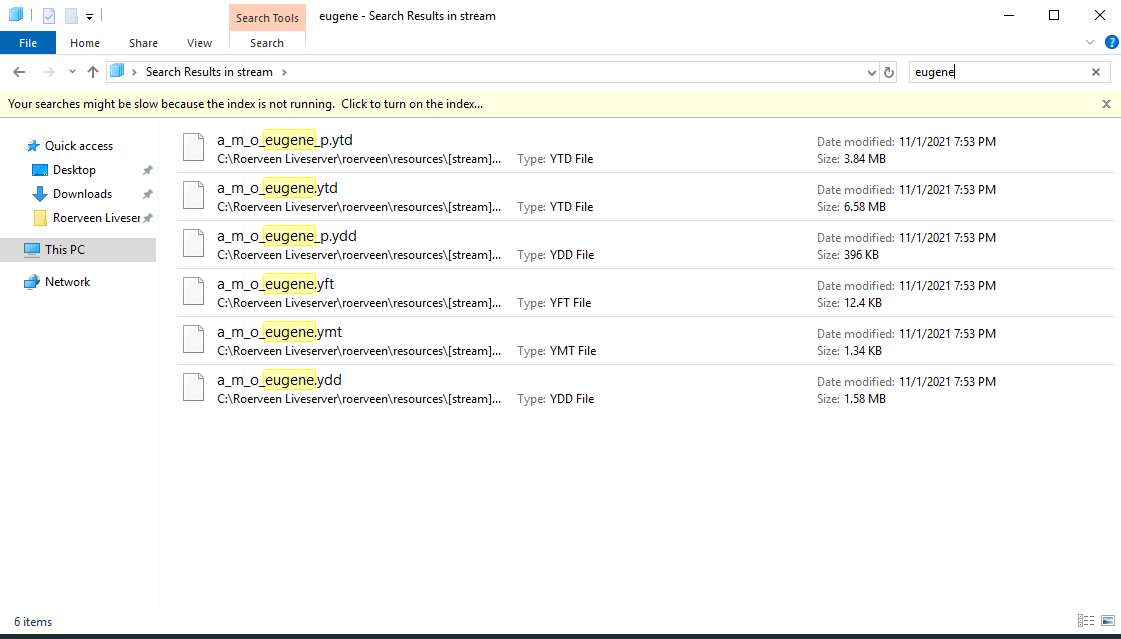Switch to Large icons view layout
Viewport: 1121px width, 639px height.
click(1105, 621)
